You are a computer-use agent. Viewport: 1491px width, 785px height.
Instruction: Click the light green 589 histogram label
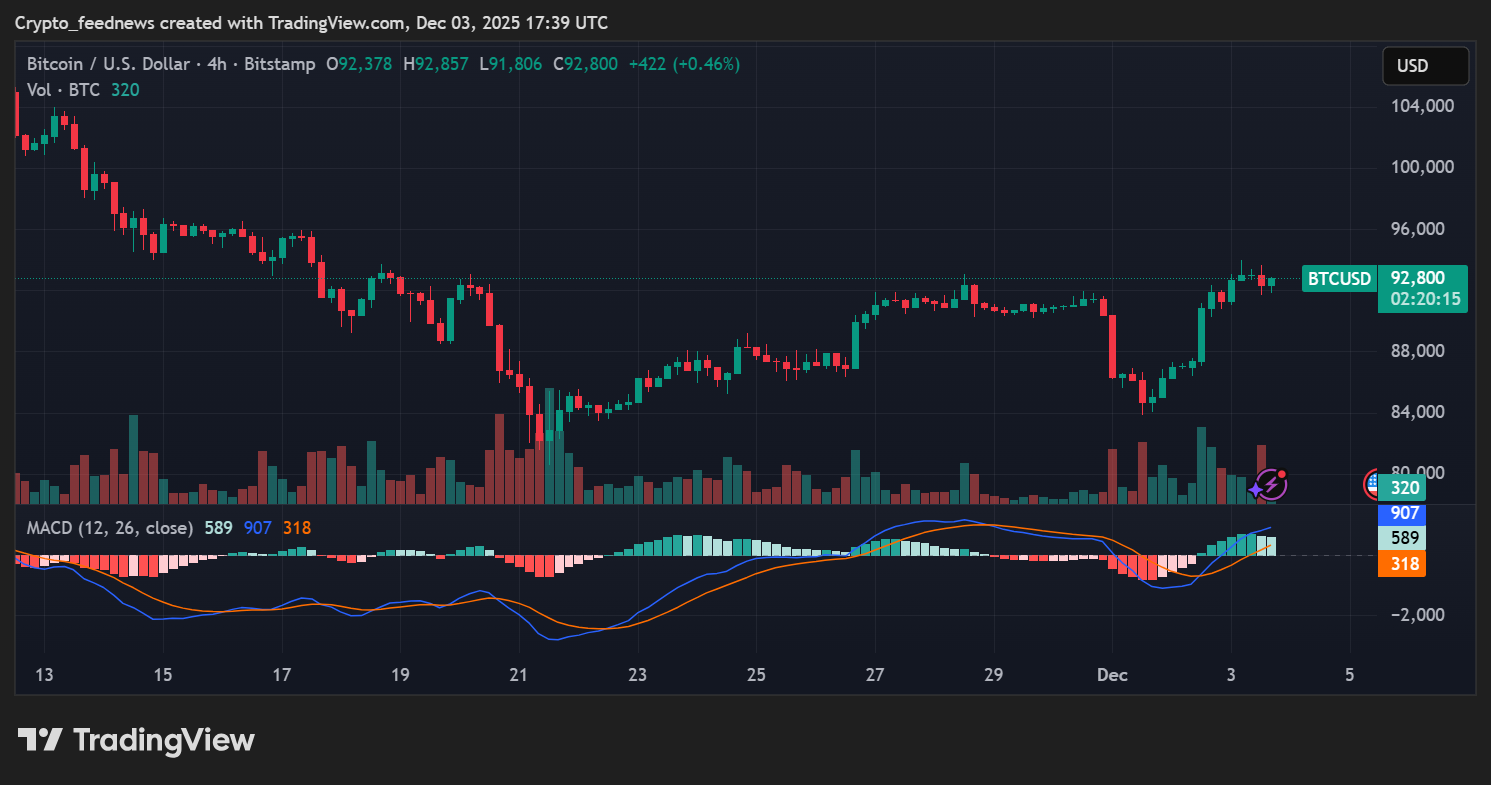click(1405, 538)
